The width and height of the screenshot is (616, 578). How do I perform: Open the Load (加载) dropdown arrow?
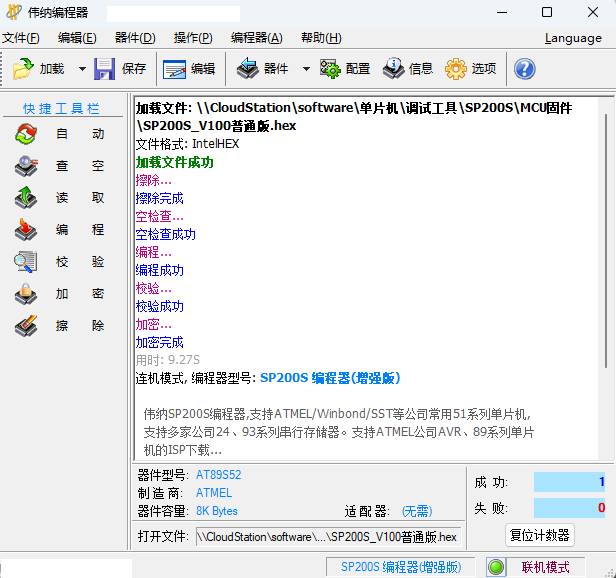click(x=82, y=69)
